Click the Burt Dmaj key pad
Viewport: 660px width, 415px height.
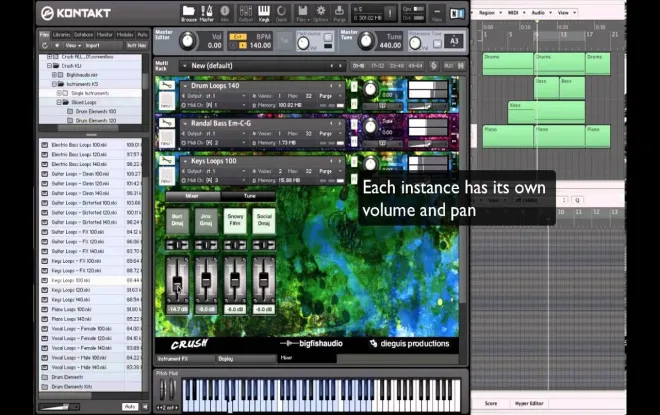(177, 221)
